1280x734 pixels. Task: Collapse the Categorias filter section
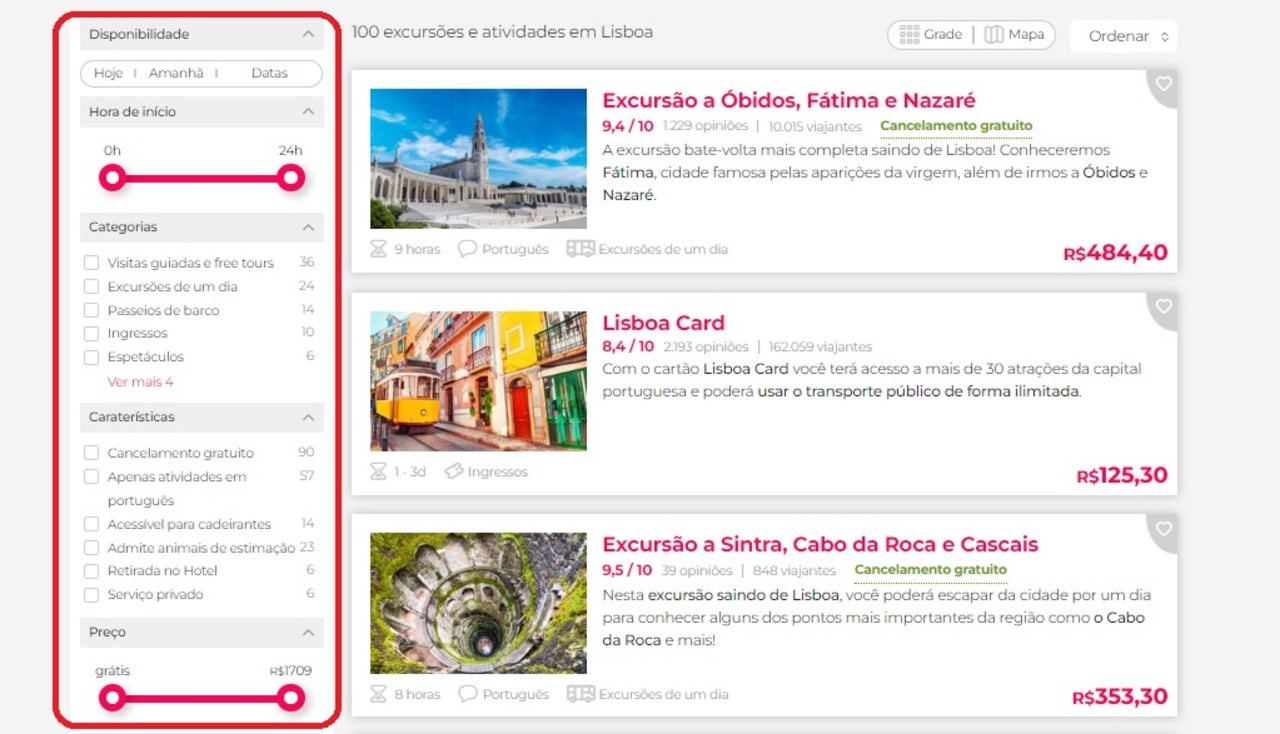click(x=308, y=227)
